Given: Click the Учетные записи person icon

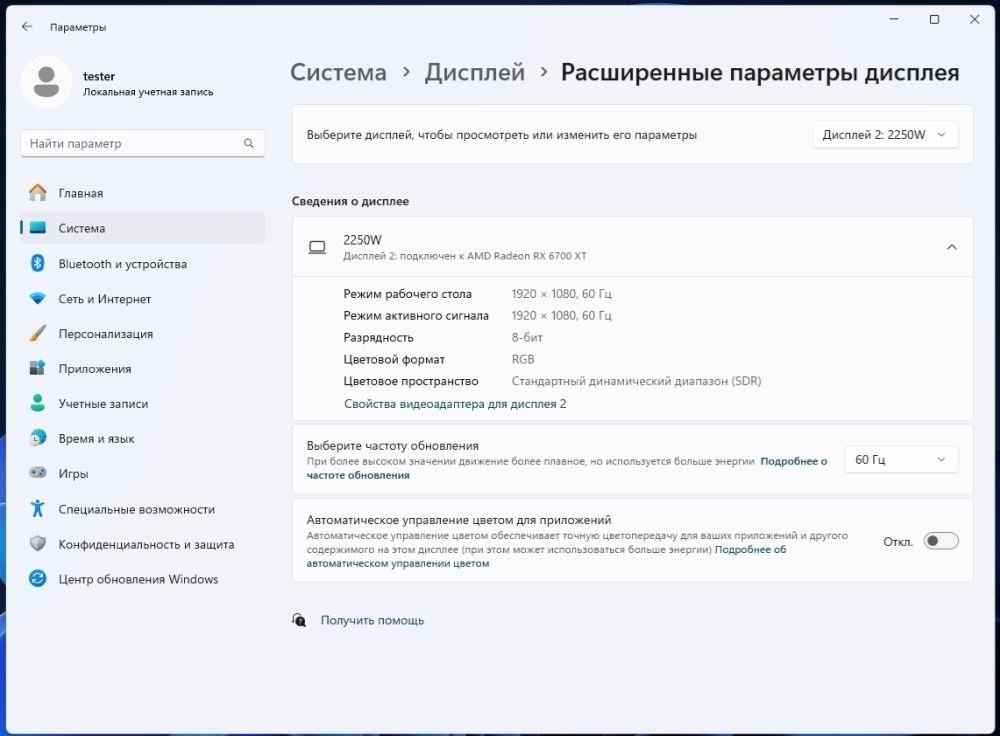Looking at the screenshot, I should pyautogui.click(x=38, y=403).
